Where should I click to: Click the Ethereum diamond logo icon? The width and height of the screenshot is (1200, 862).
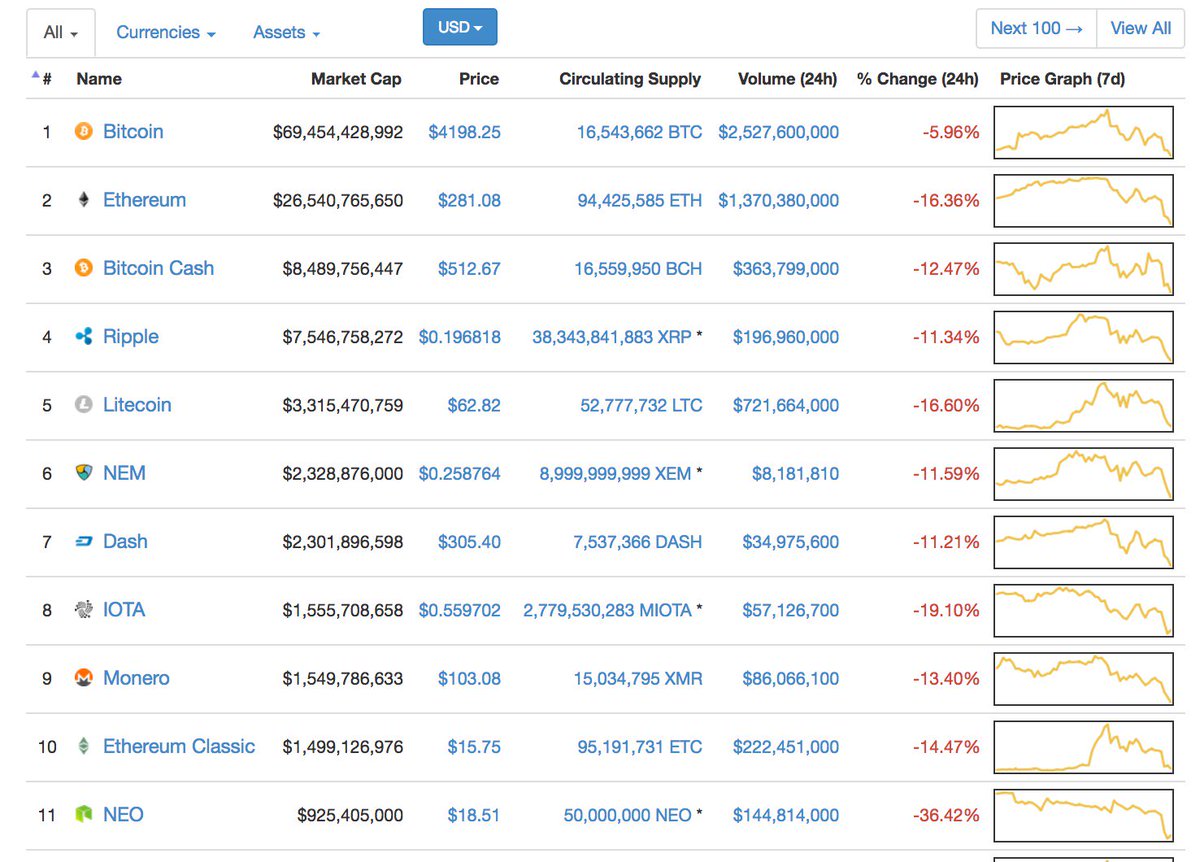point(84,200)
